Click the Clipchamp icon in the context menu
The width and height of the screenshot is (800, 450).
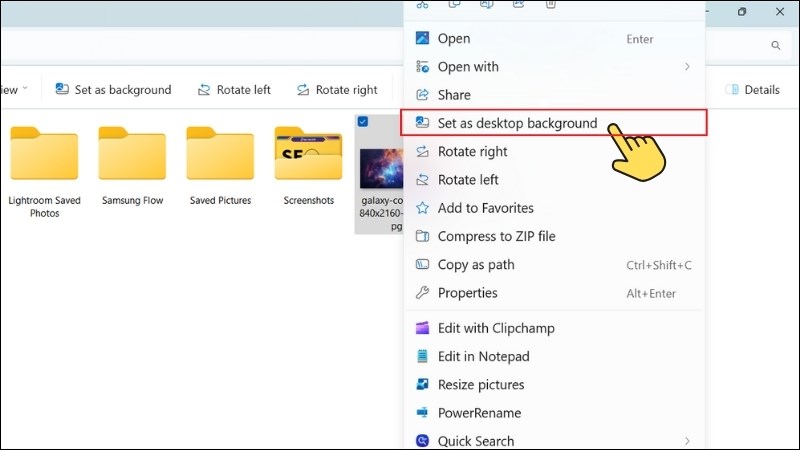click(422, 328)
